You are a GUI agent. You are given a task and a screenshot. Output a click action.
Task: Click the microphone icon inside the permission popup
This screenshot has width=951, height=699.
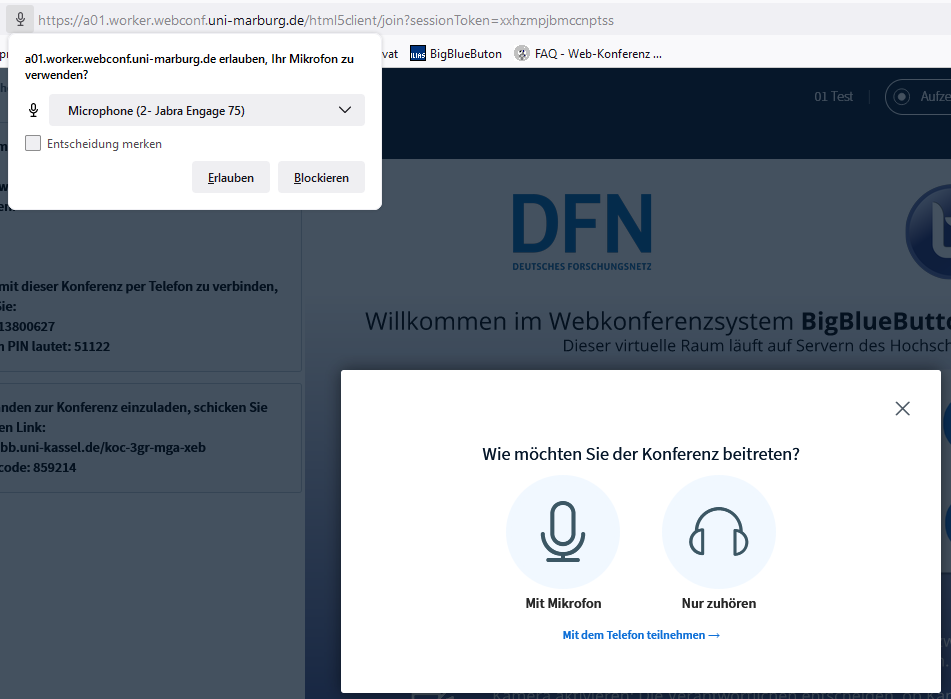click(33, 110)
